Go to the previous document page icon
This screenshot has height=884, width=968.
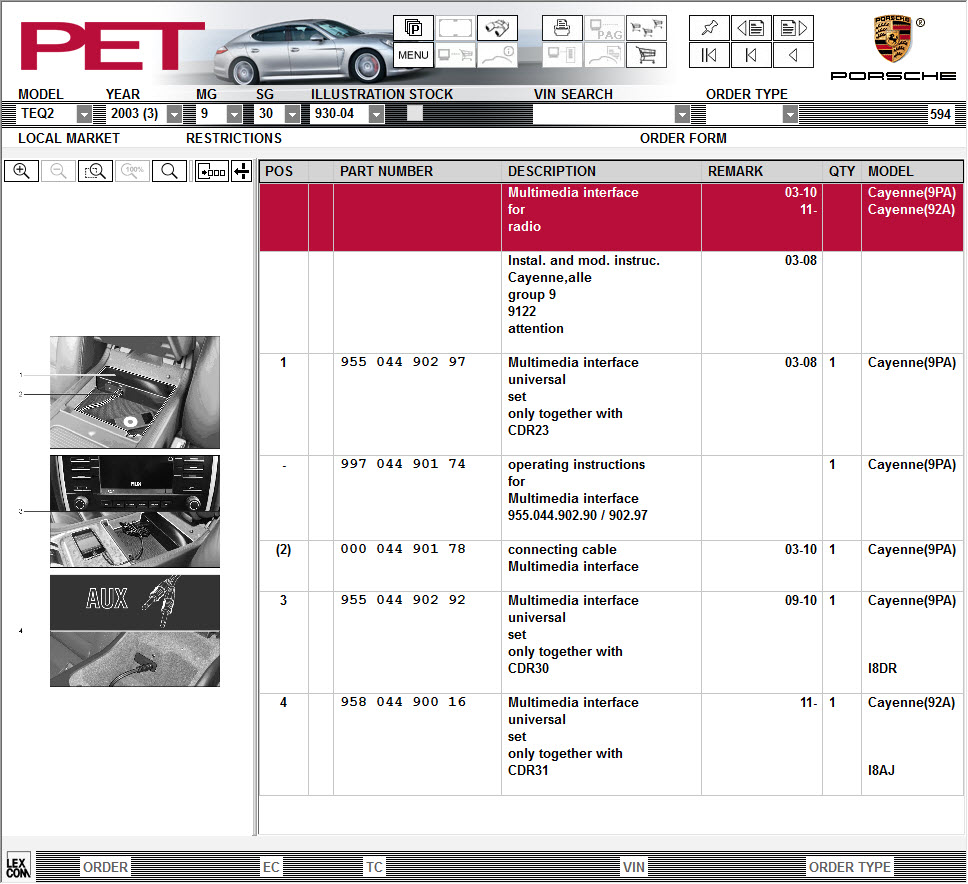coord(751,28)
